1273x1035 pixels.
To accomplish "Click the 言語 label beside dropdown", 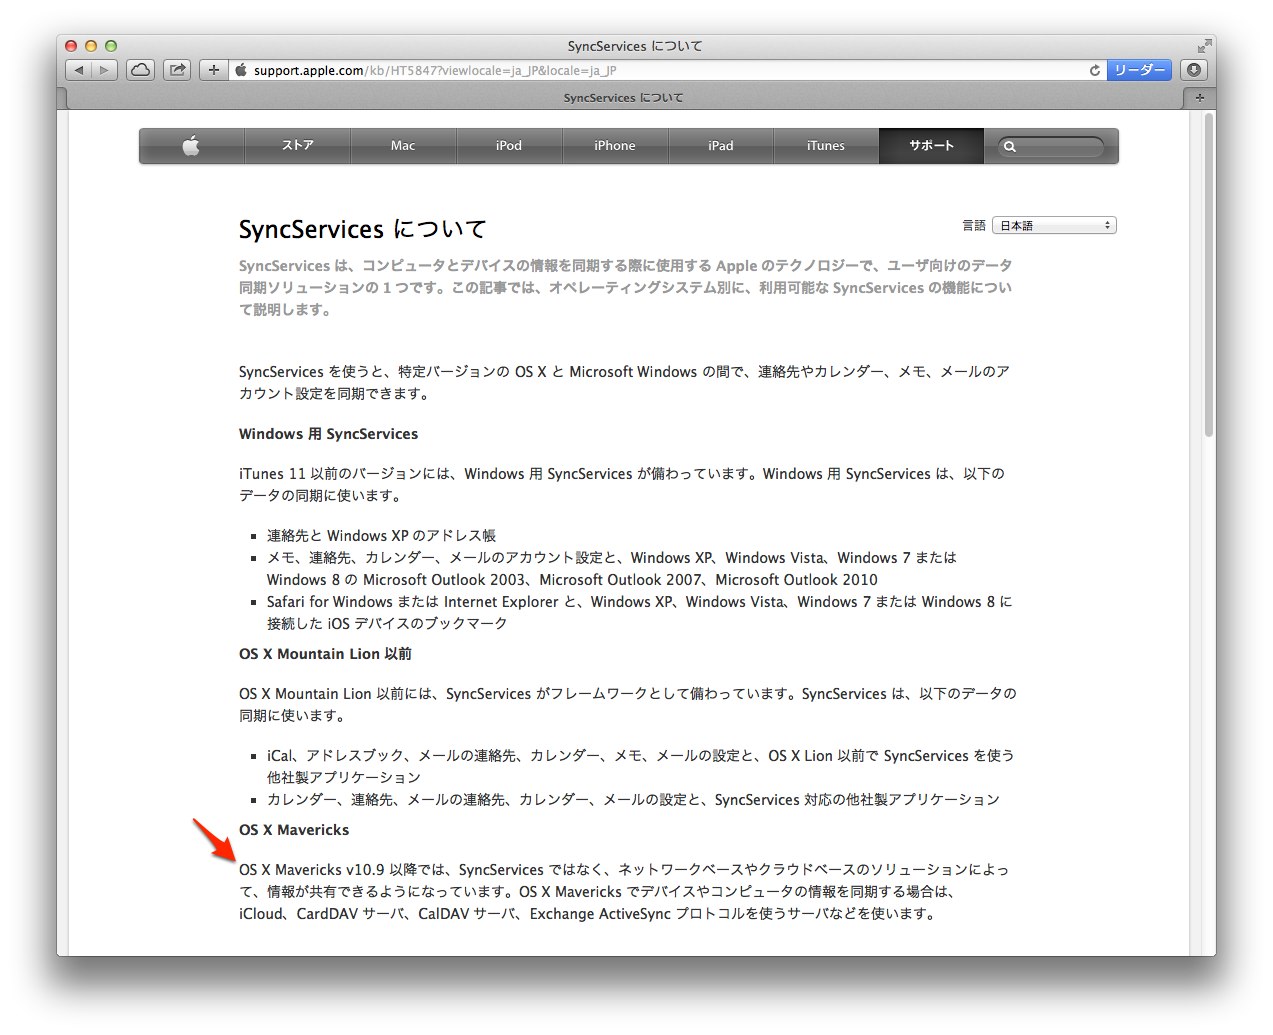I will pos(974,226).
